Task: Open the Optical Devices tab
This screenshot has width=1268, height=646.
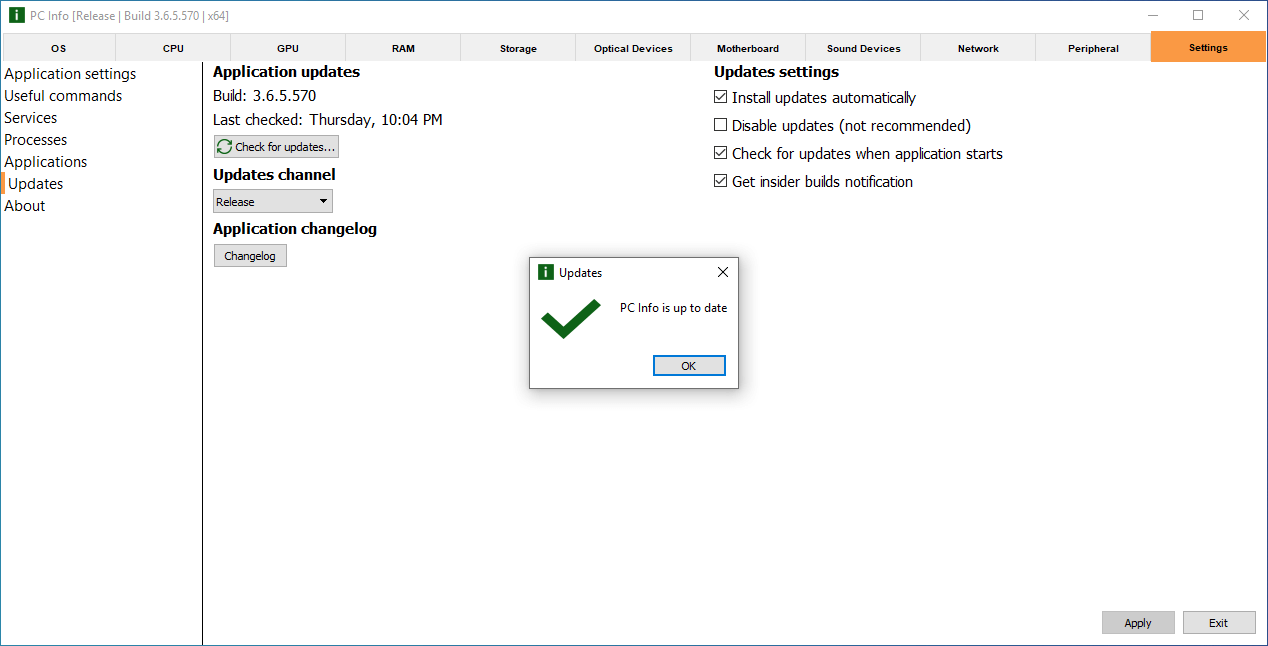Action: pos(633,48)
